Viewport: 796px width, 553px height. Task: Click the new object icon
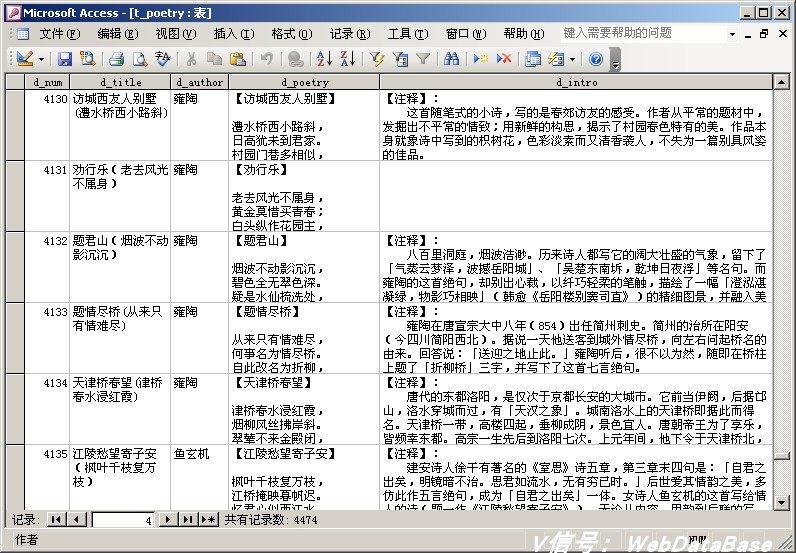(x=556, y=59)
